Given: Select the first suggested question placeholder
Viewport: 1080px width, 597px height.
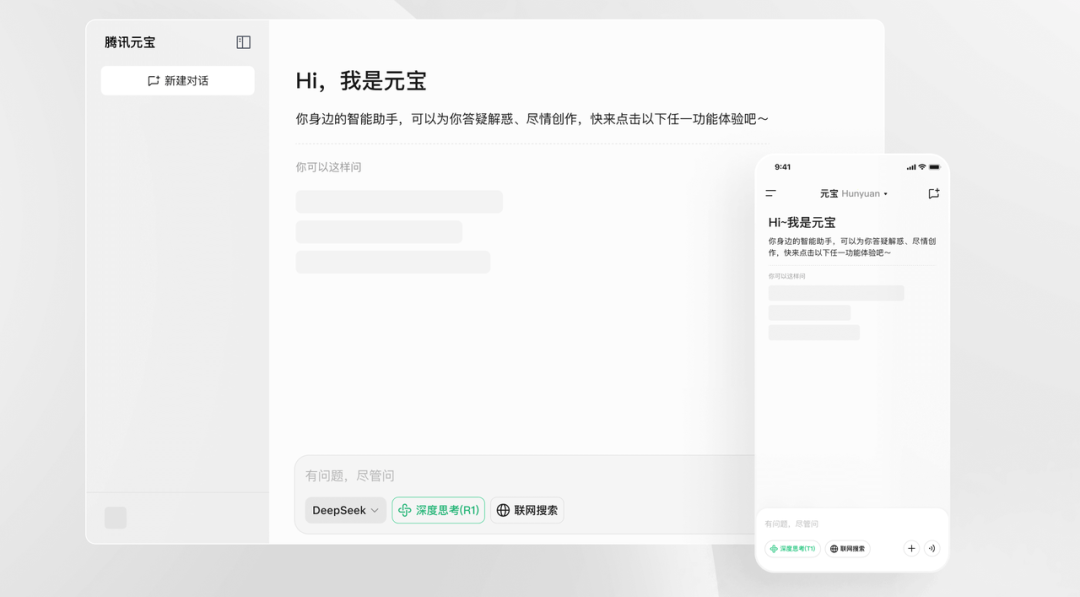Looking at the screenshot, I should 399,202.
